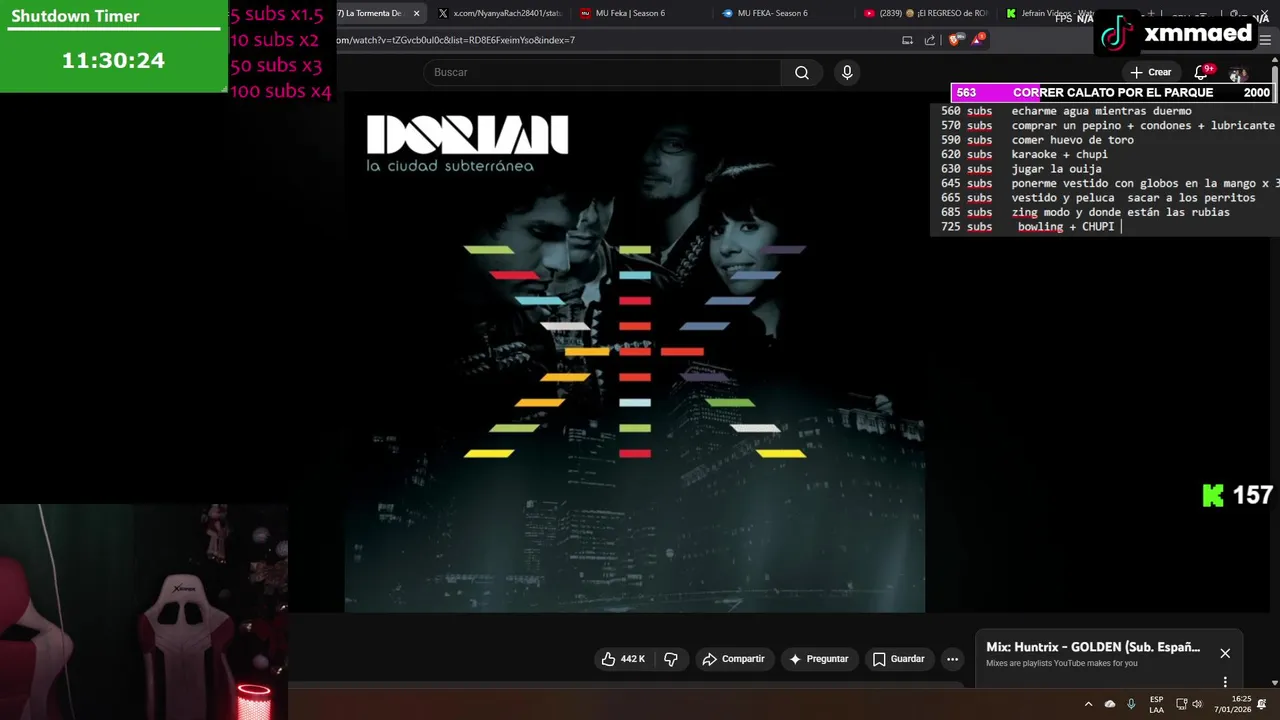Image resolution: width=1280 pixels, height=720 pixels.
Task: Open the YouTube account avatar menu
Action: point(1238,74)
